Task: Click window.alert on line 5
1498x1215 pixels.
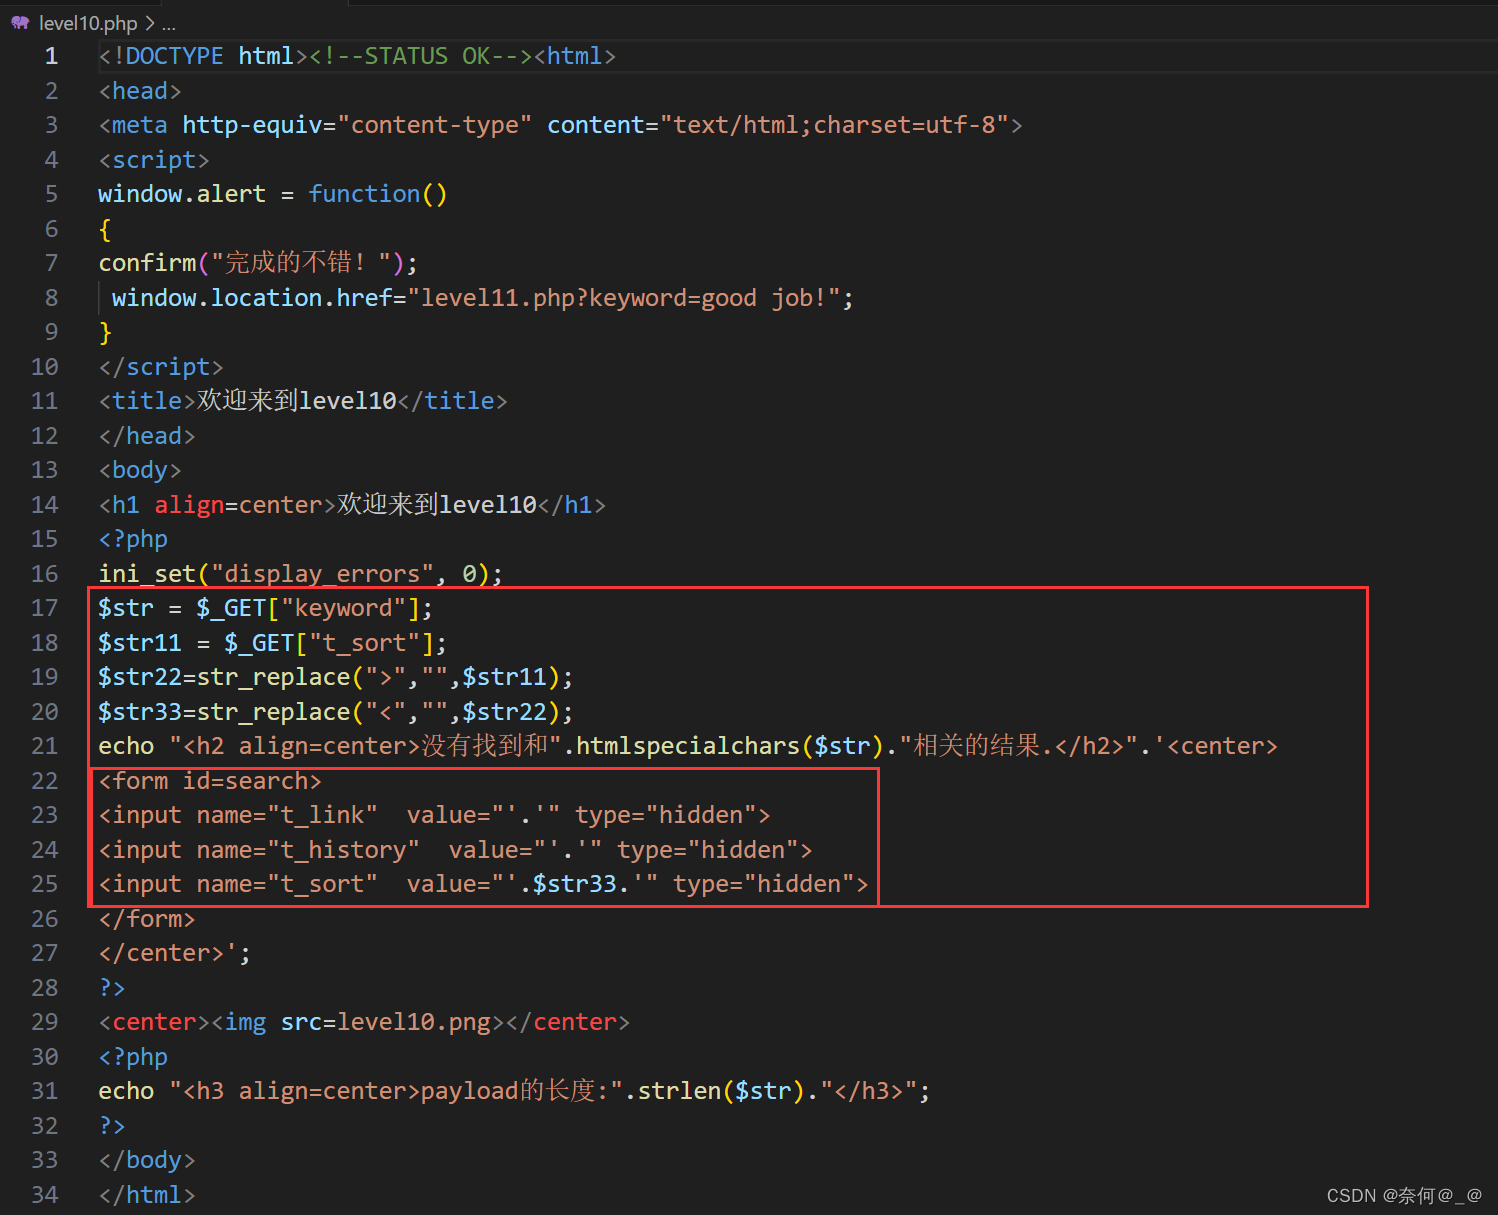Action: [182, 194]
